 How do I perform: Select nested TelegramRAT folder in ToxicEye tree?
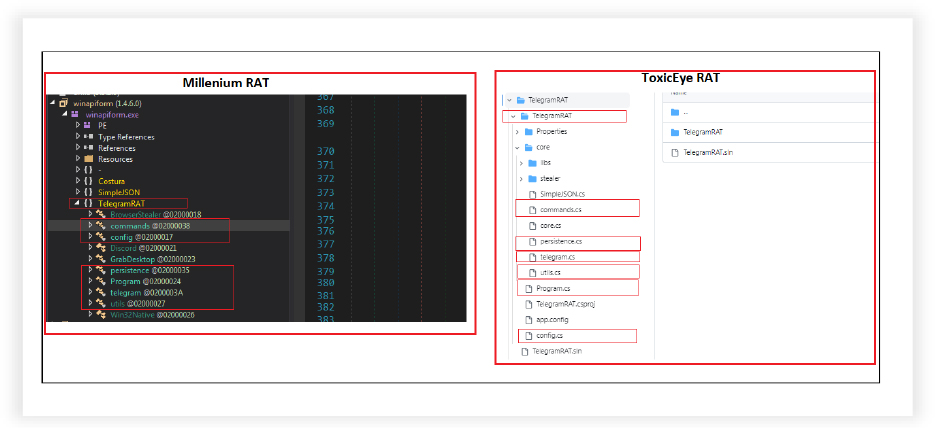pyautogui.click(x=552, y=116)
